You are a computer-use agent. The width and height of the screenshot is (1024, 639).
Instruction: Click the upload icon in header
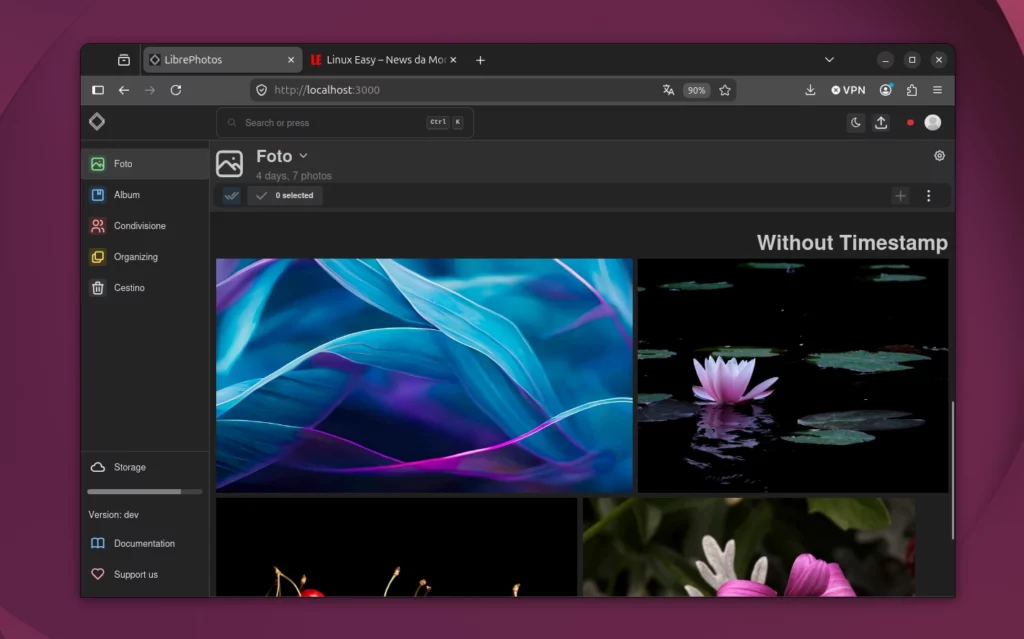(x=881, y=123)
